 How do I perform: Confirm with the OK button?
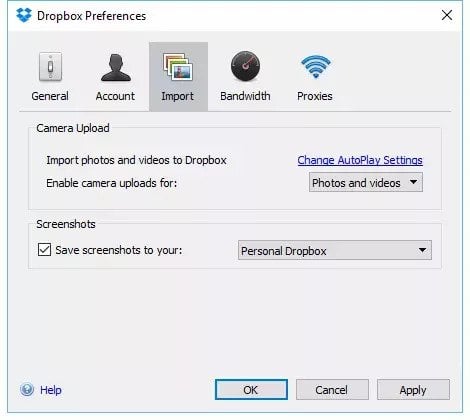251,389
